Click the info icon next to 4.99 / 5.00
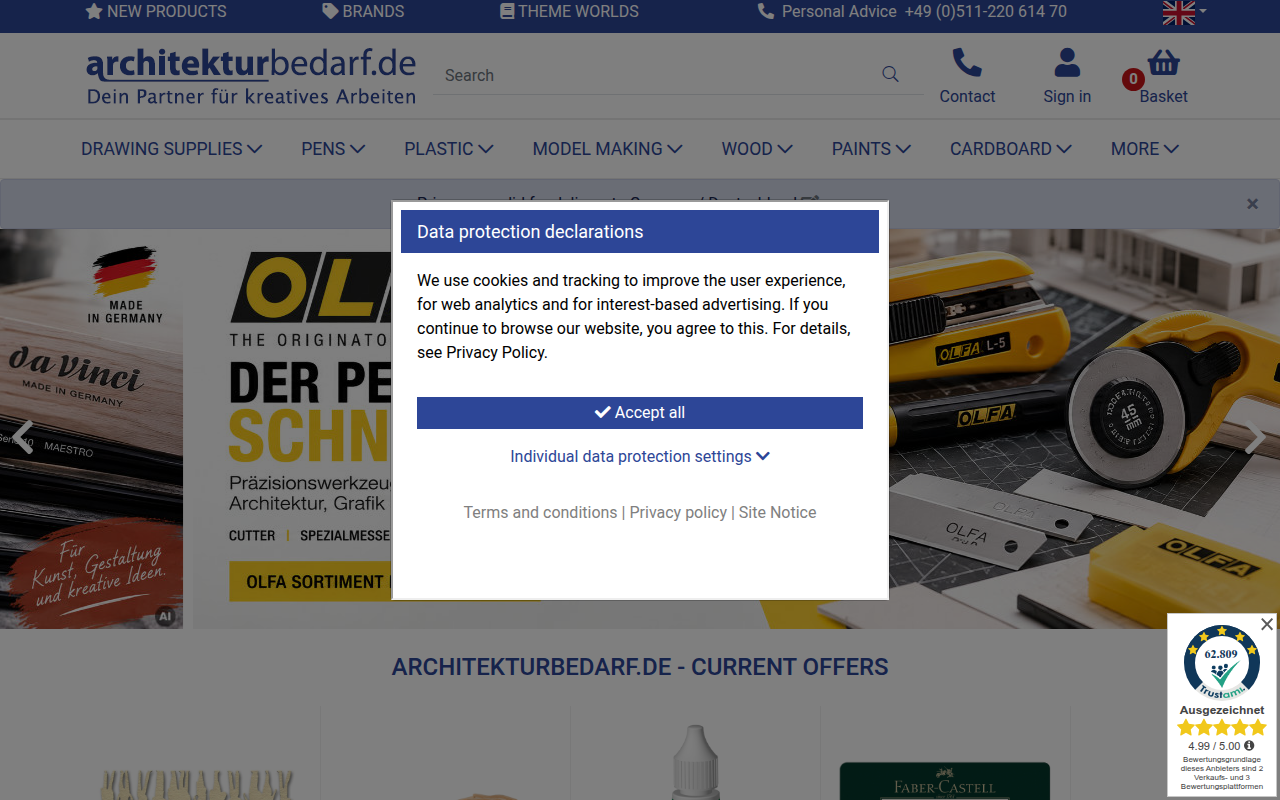The image size is (1280, 800). [1248, 746]
